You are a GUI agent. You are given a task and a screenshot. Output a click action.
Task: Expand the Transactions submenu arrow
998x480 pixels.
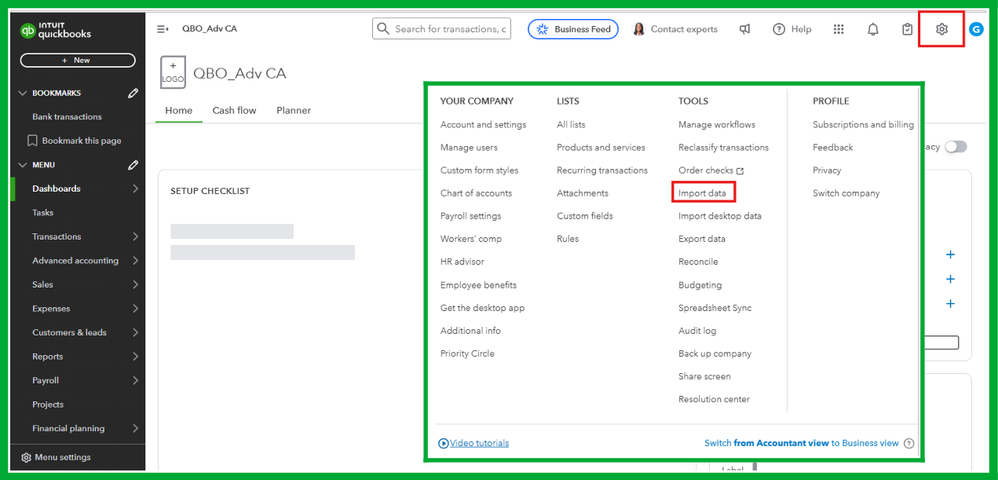(x=136, y=237)
